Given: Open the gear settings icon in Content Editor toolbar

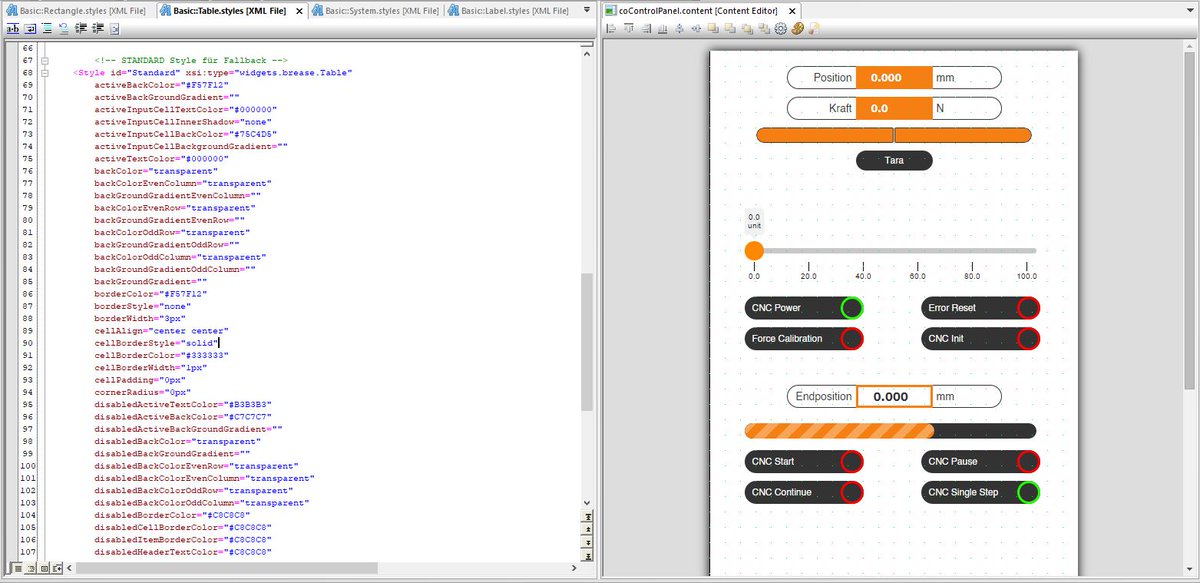Looking at the screenshot, I should pos(781,28).
